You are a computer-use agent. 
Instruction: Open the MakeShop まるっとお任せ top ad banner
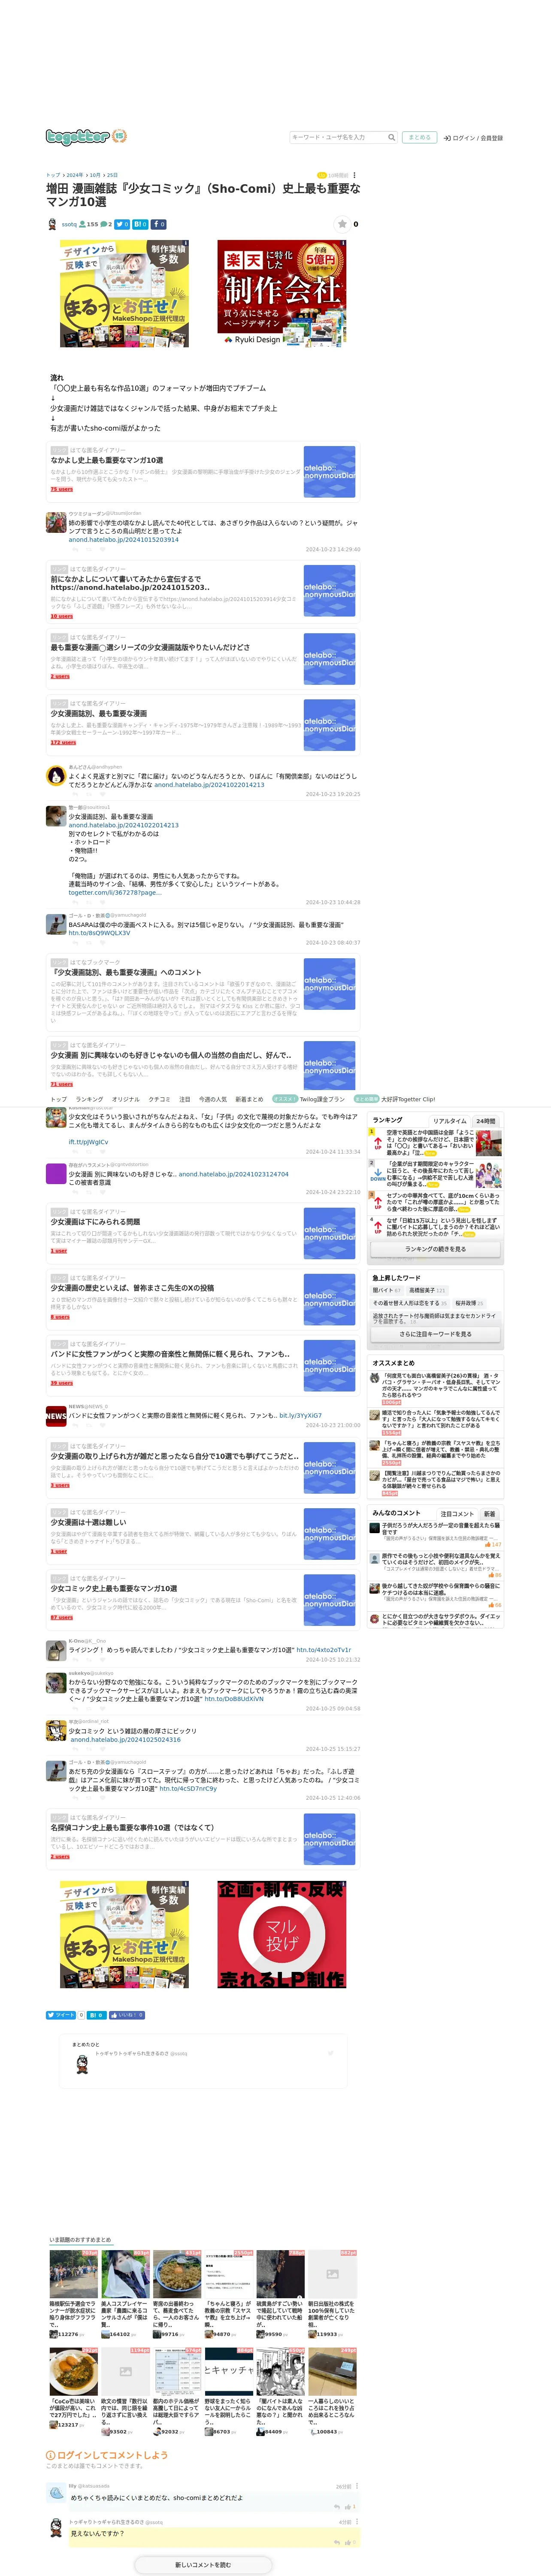(124, 293)
